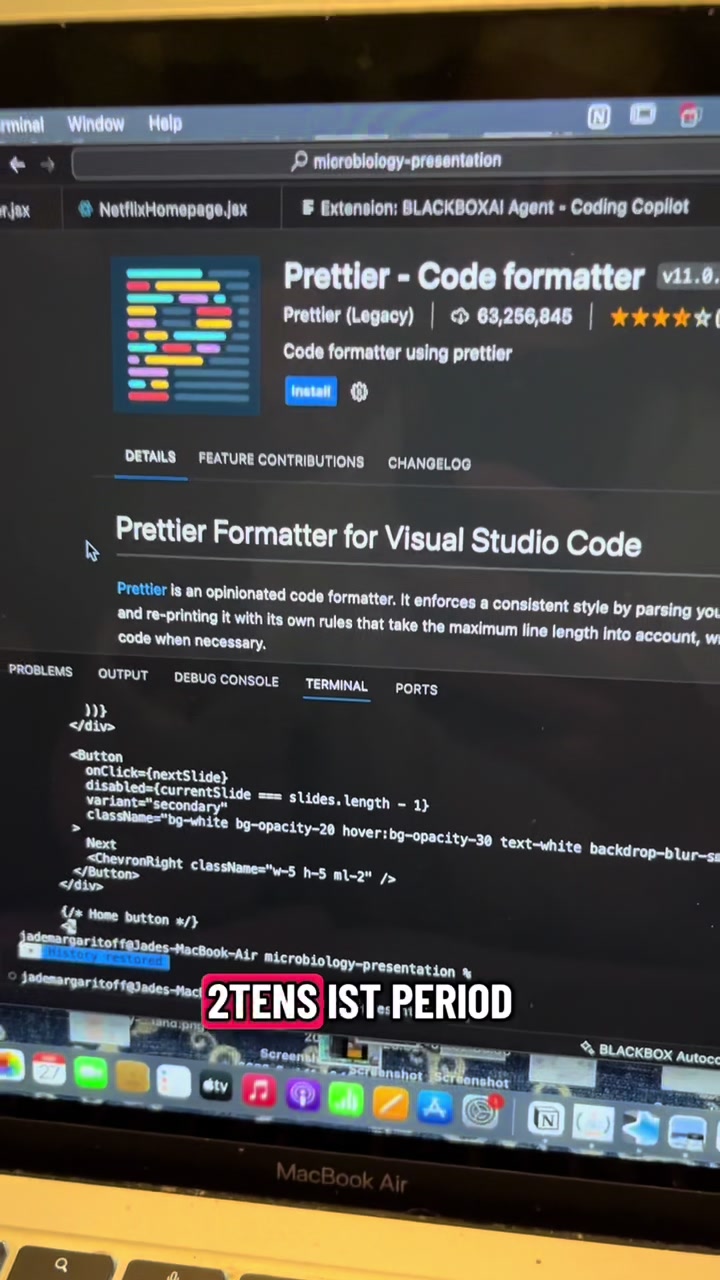Switch to Extension: BLACKBOXAI Agent tab
This screenshot has width=720, height=1280.
495,207
